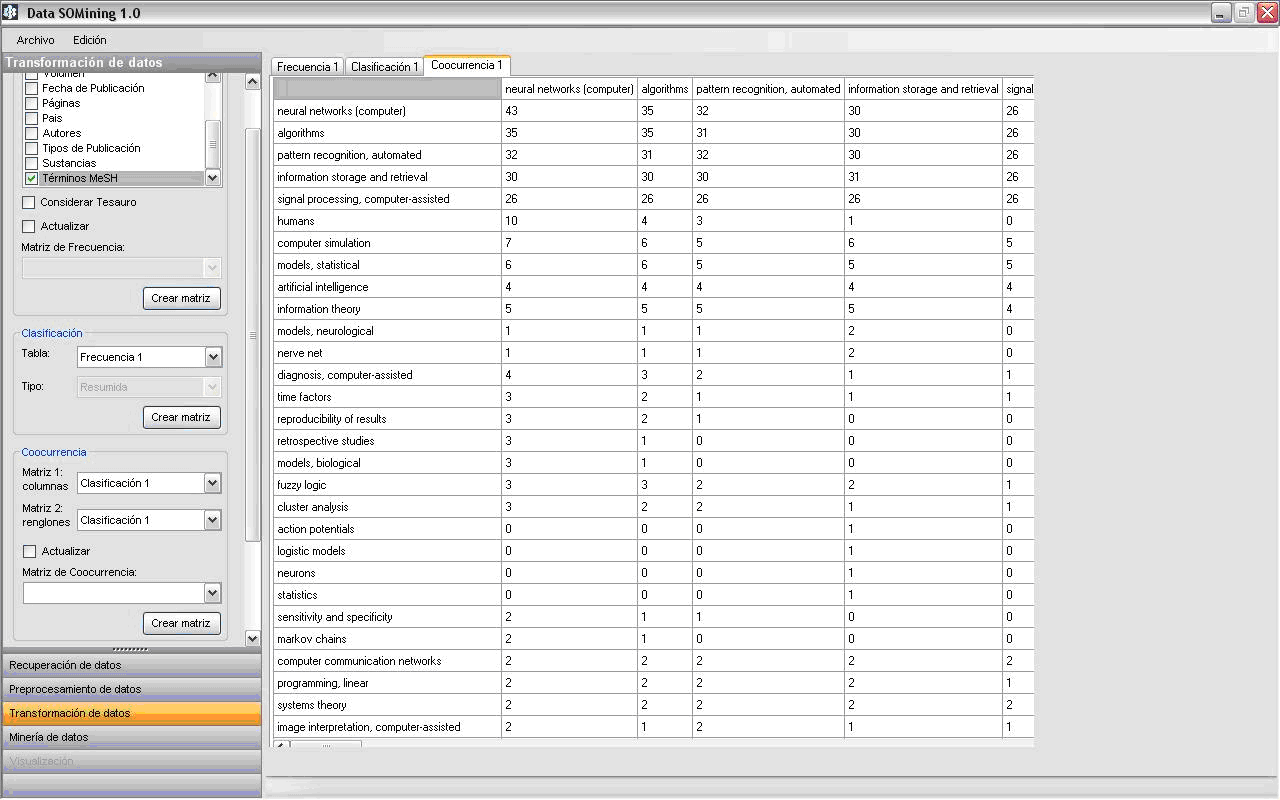Click Crear matriz in the Clasificación section
1280x800 pixels.
(181, 417)
